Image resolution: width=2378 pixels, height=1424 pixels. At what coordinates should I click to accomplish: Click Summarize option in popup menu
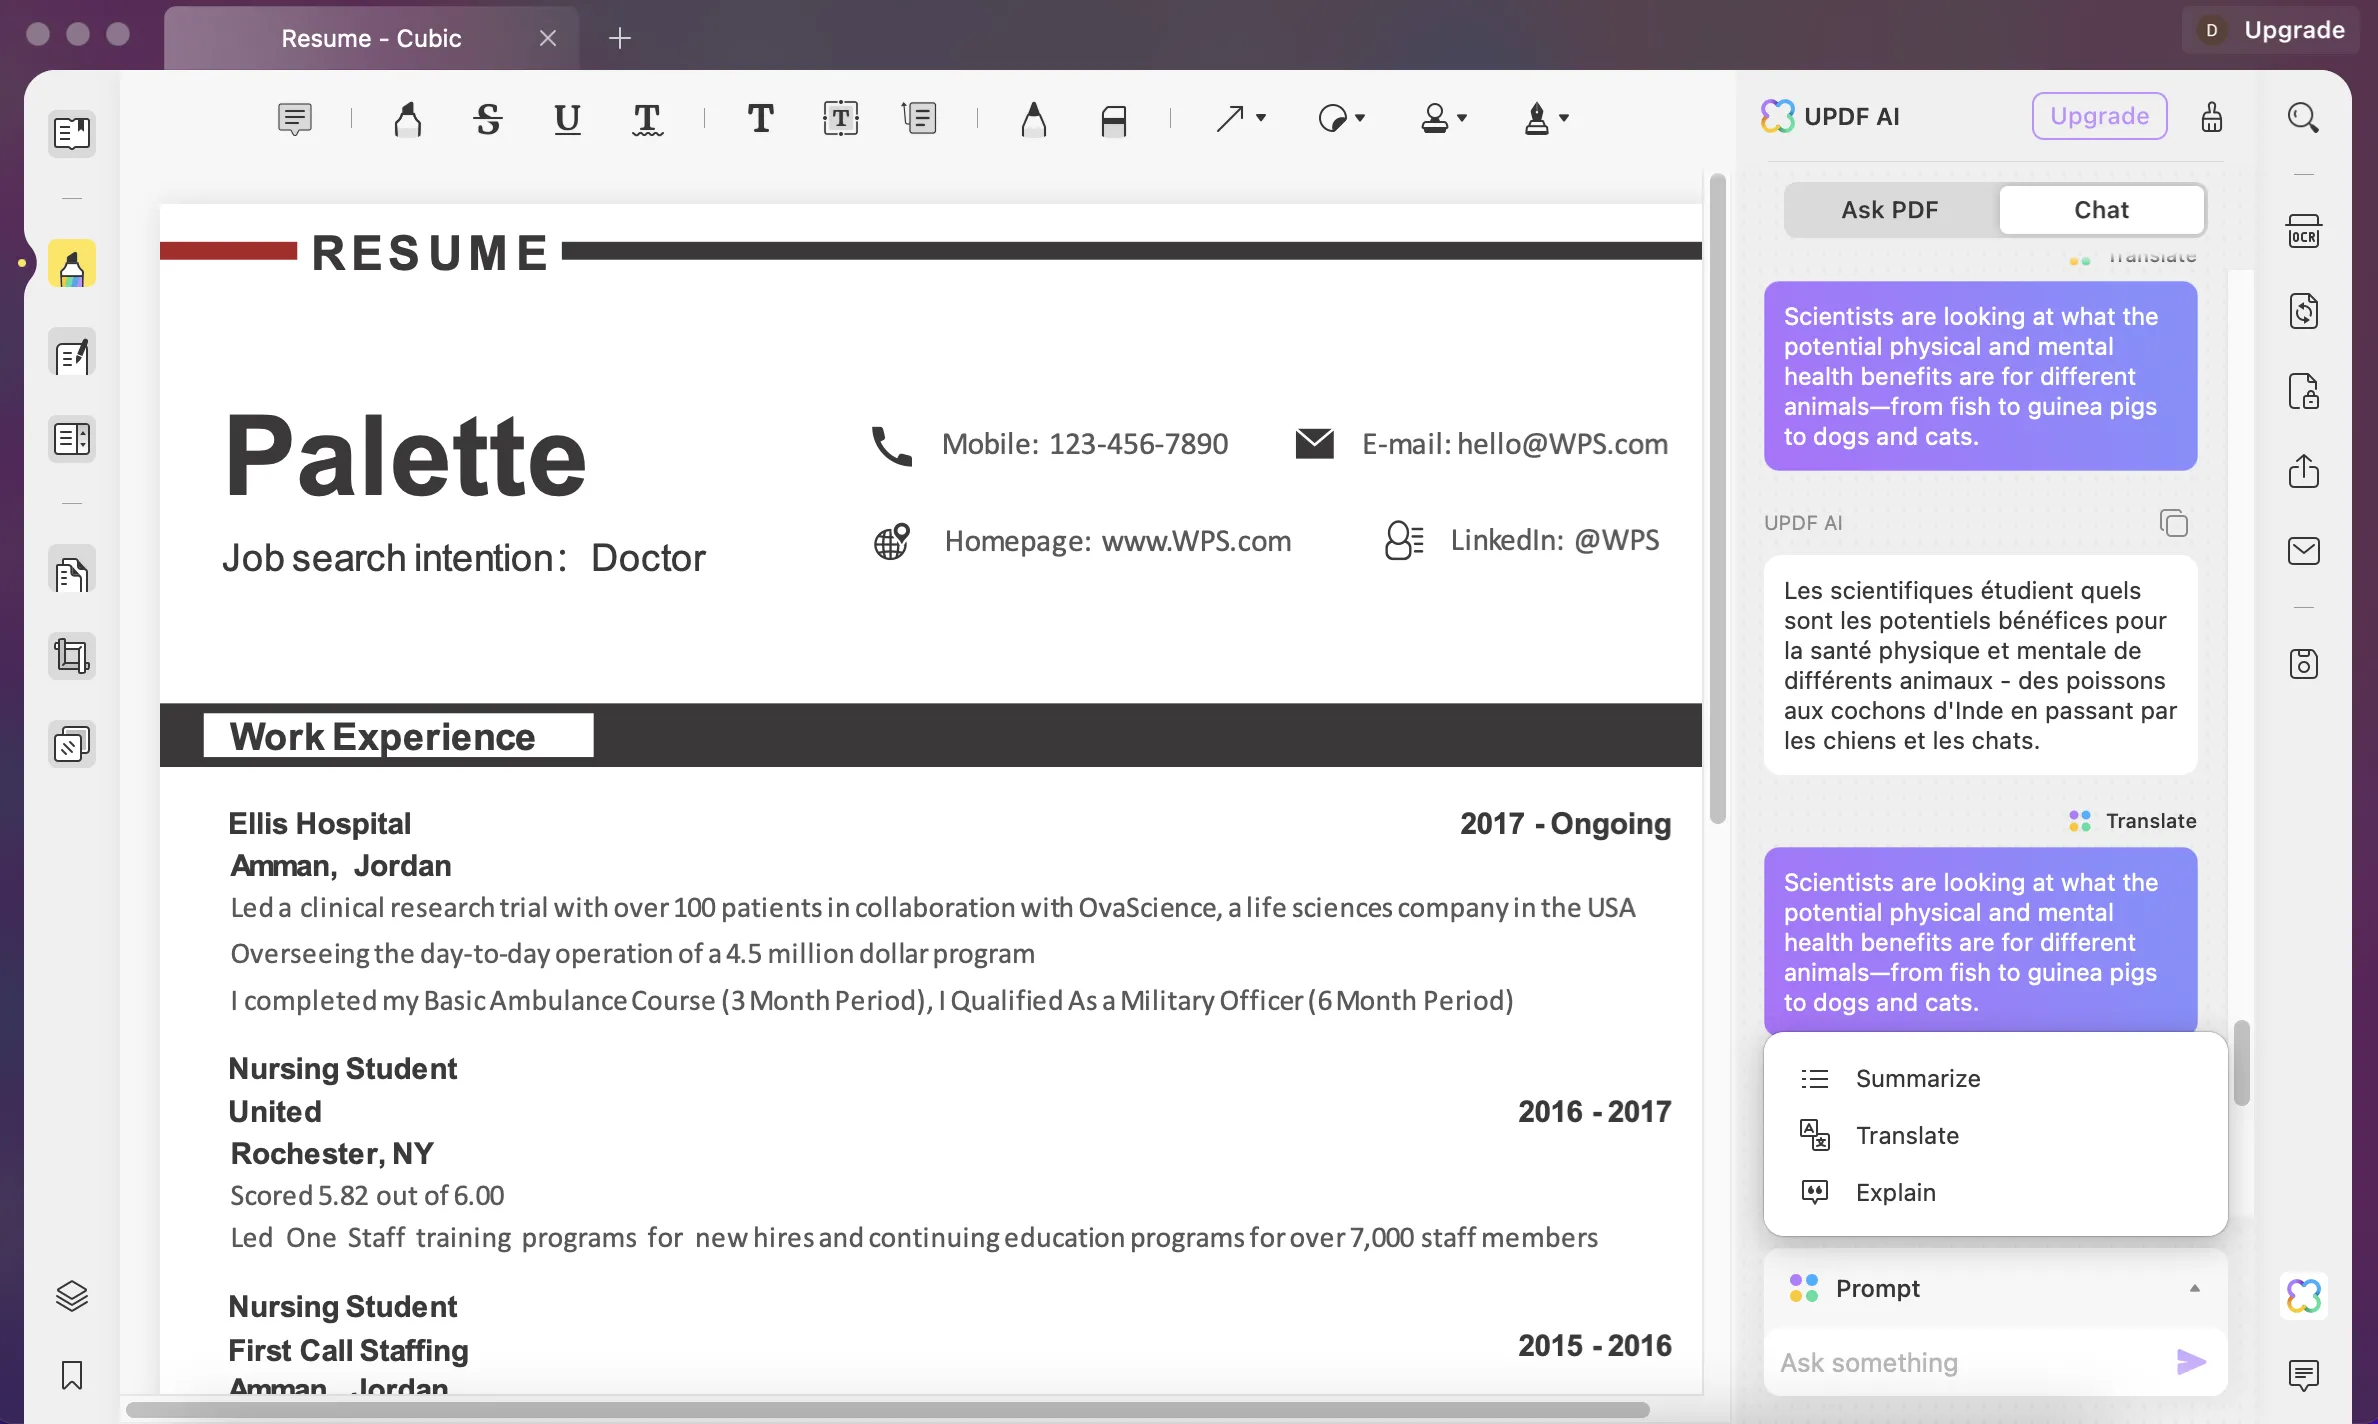pyautogui.click(x=1917, y=1078)
